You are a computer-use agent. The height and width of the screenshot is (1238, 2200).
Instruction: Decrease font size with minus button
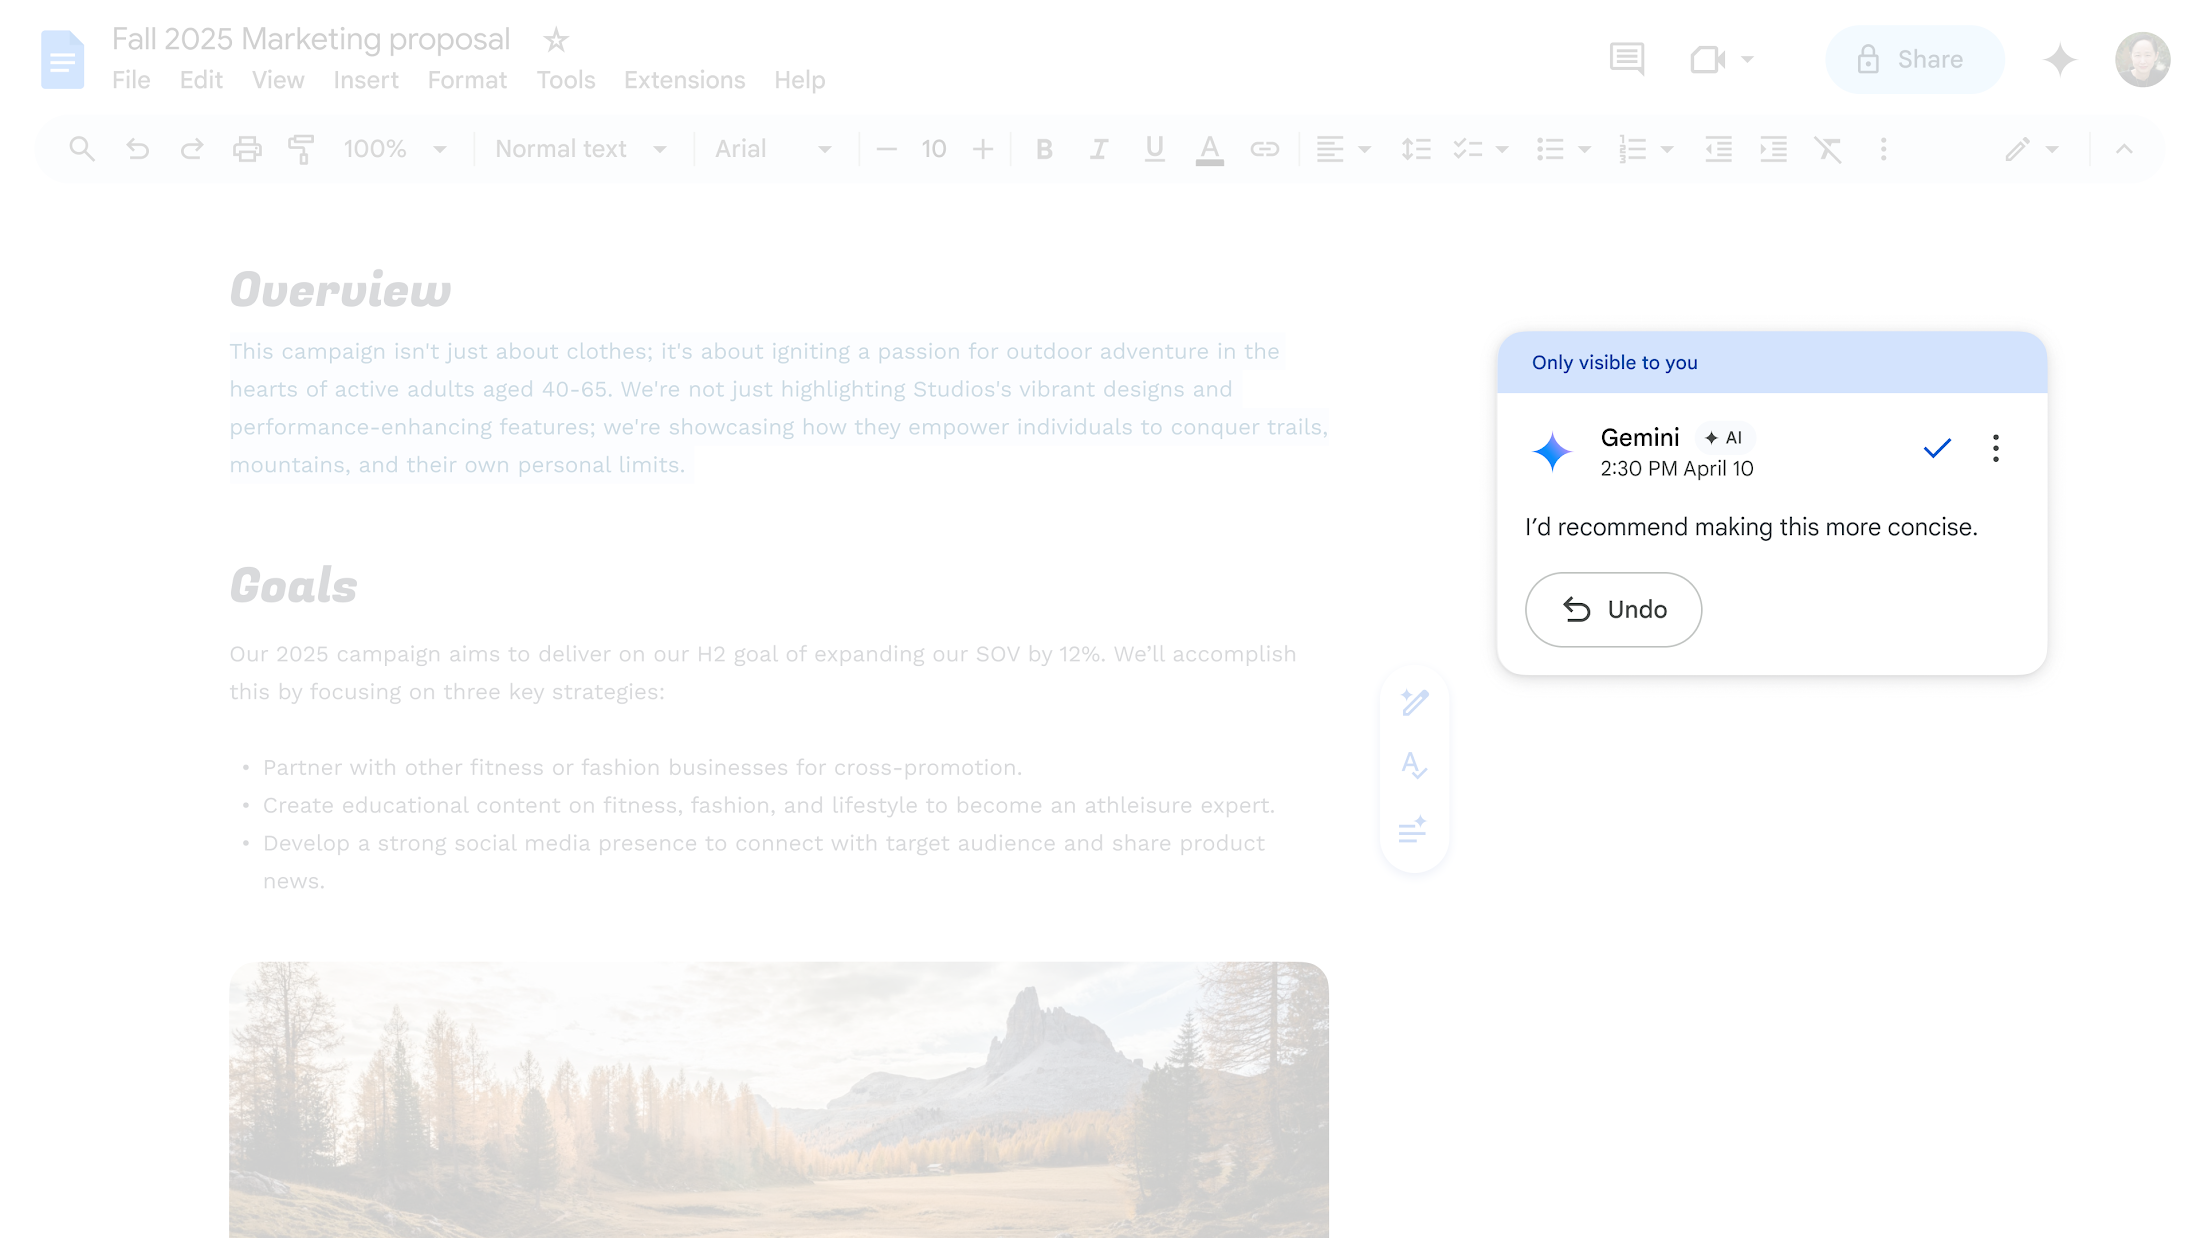[x=886, y=150]
